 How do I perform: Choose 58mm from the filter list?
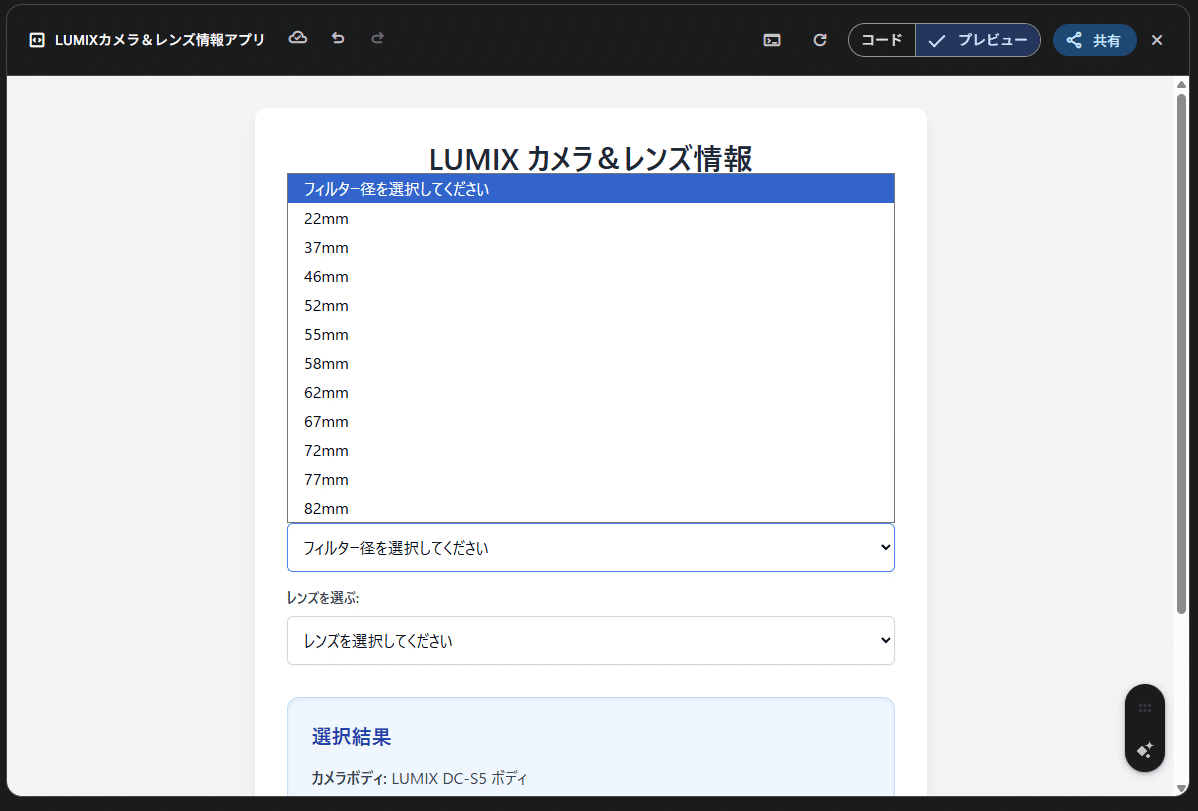pyautogui.click(x=591, y=364)
